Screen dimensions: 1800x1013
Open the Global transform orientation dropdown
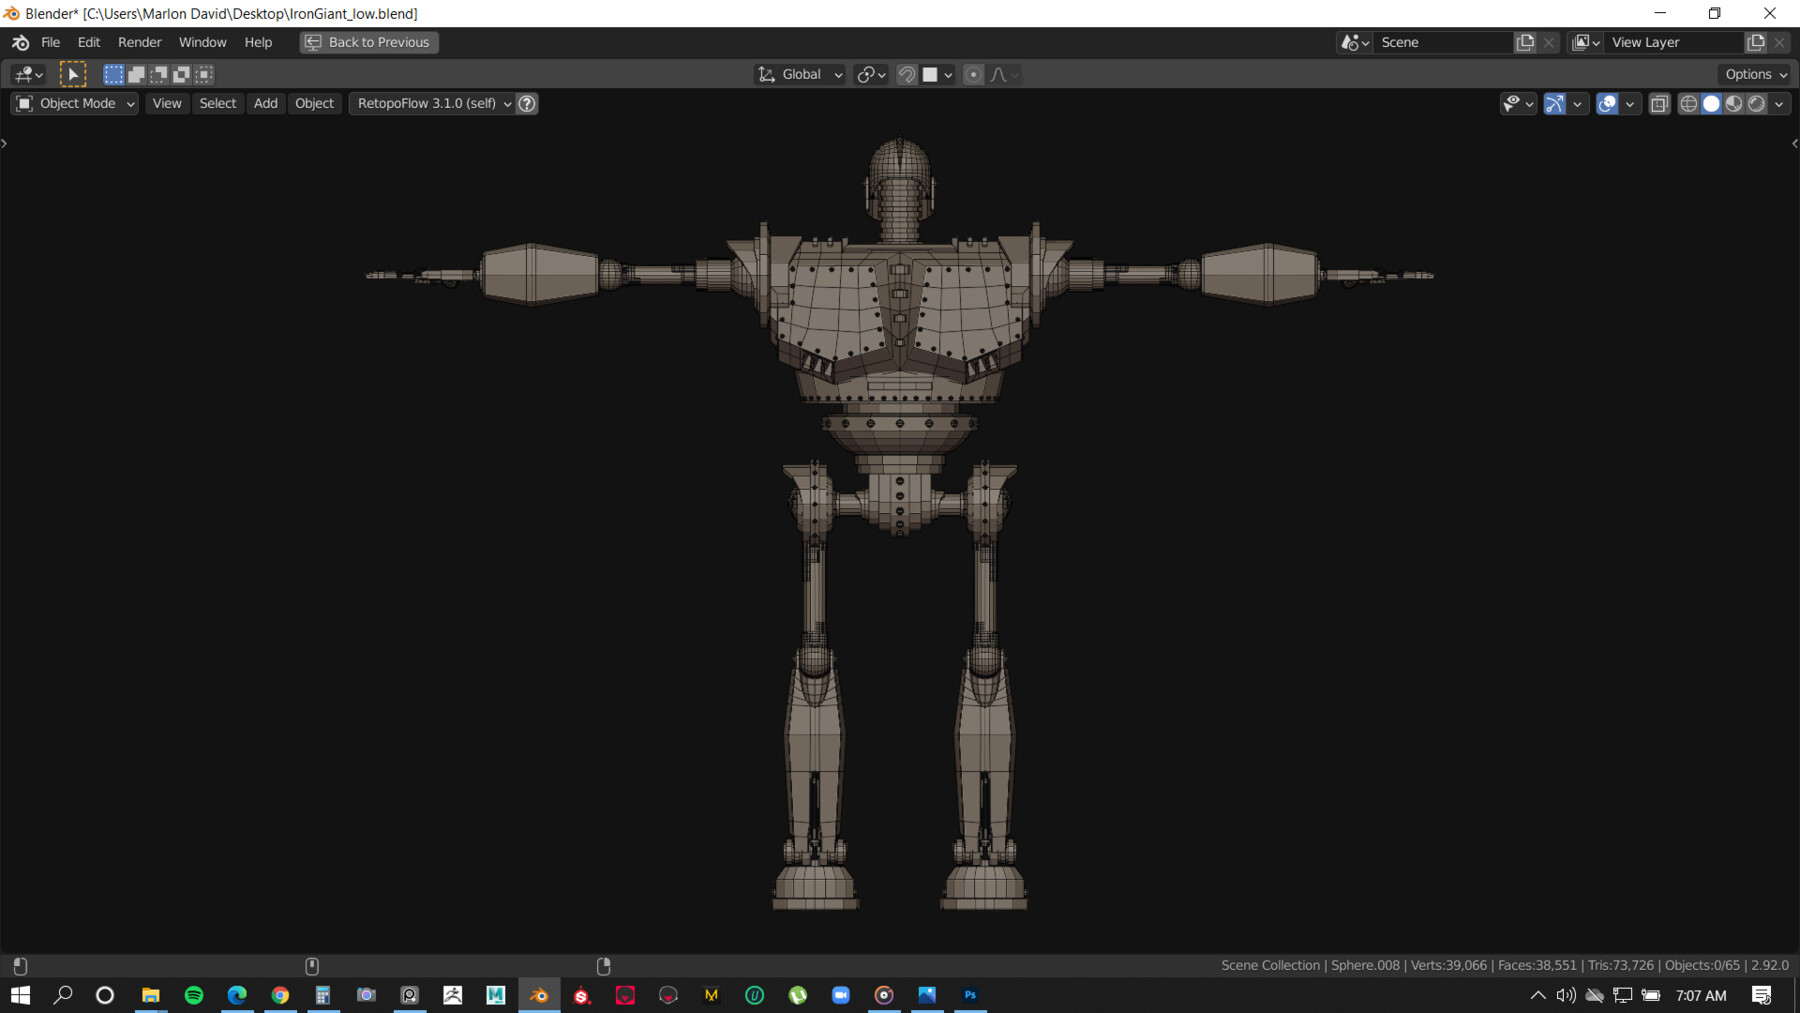pyautogui.click(x=800, y=74)
